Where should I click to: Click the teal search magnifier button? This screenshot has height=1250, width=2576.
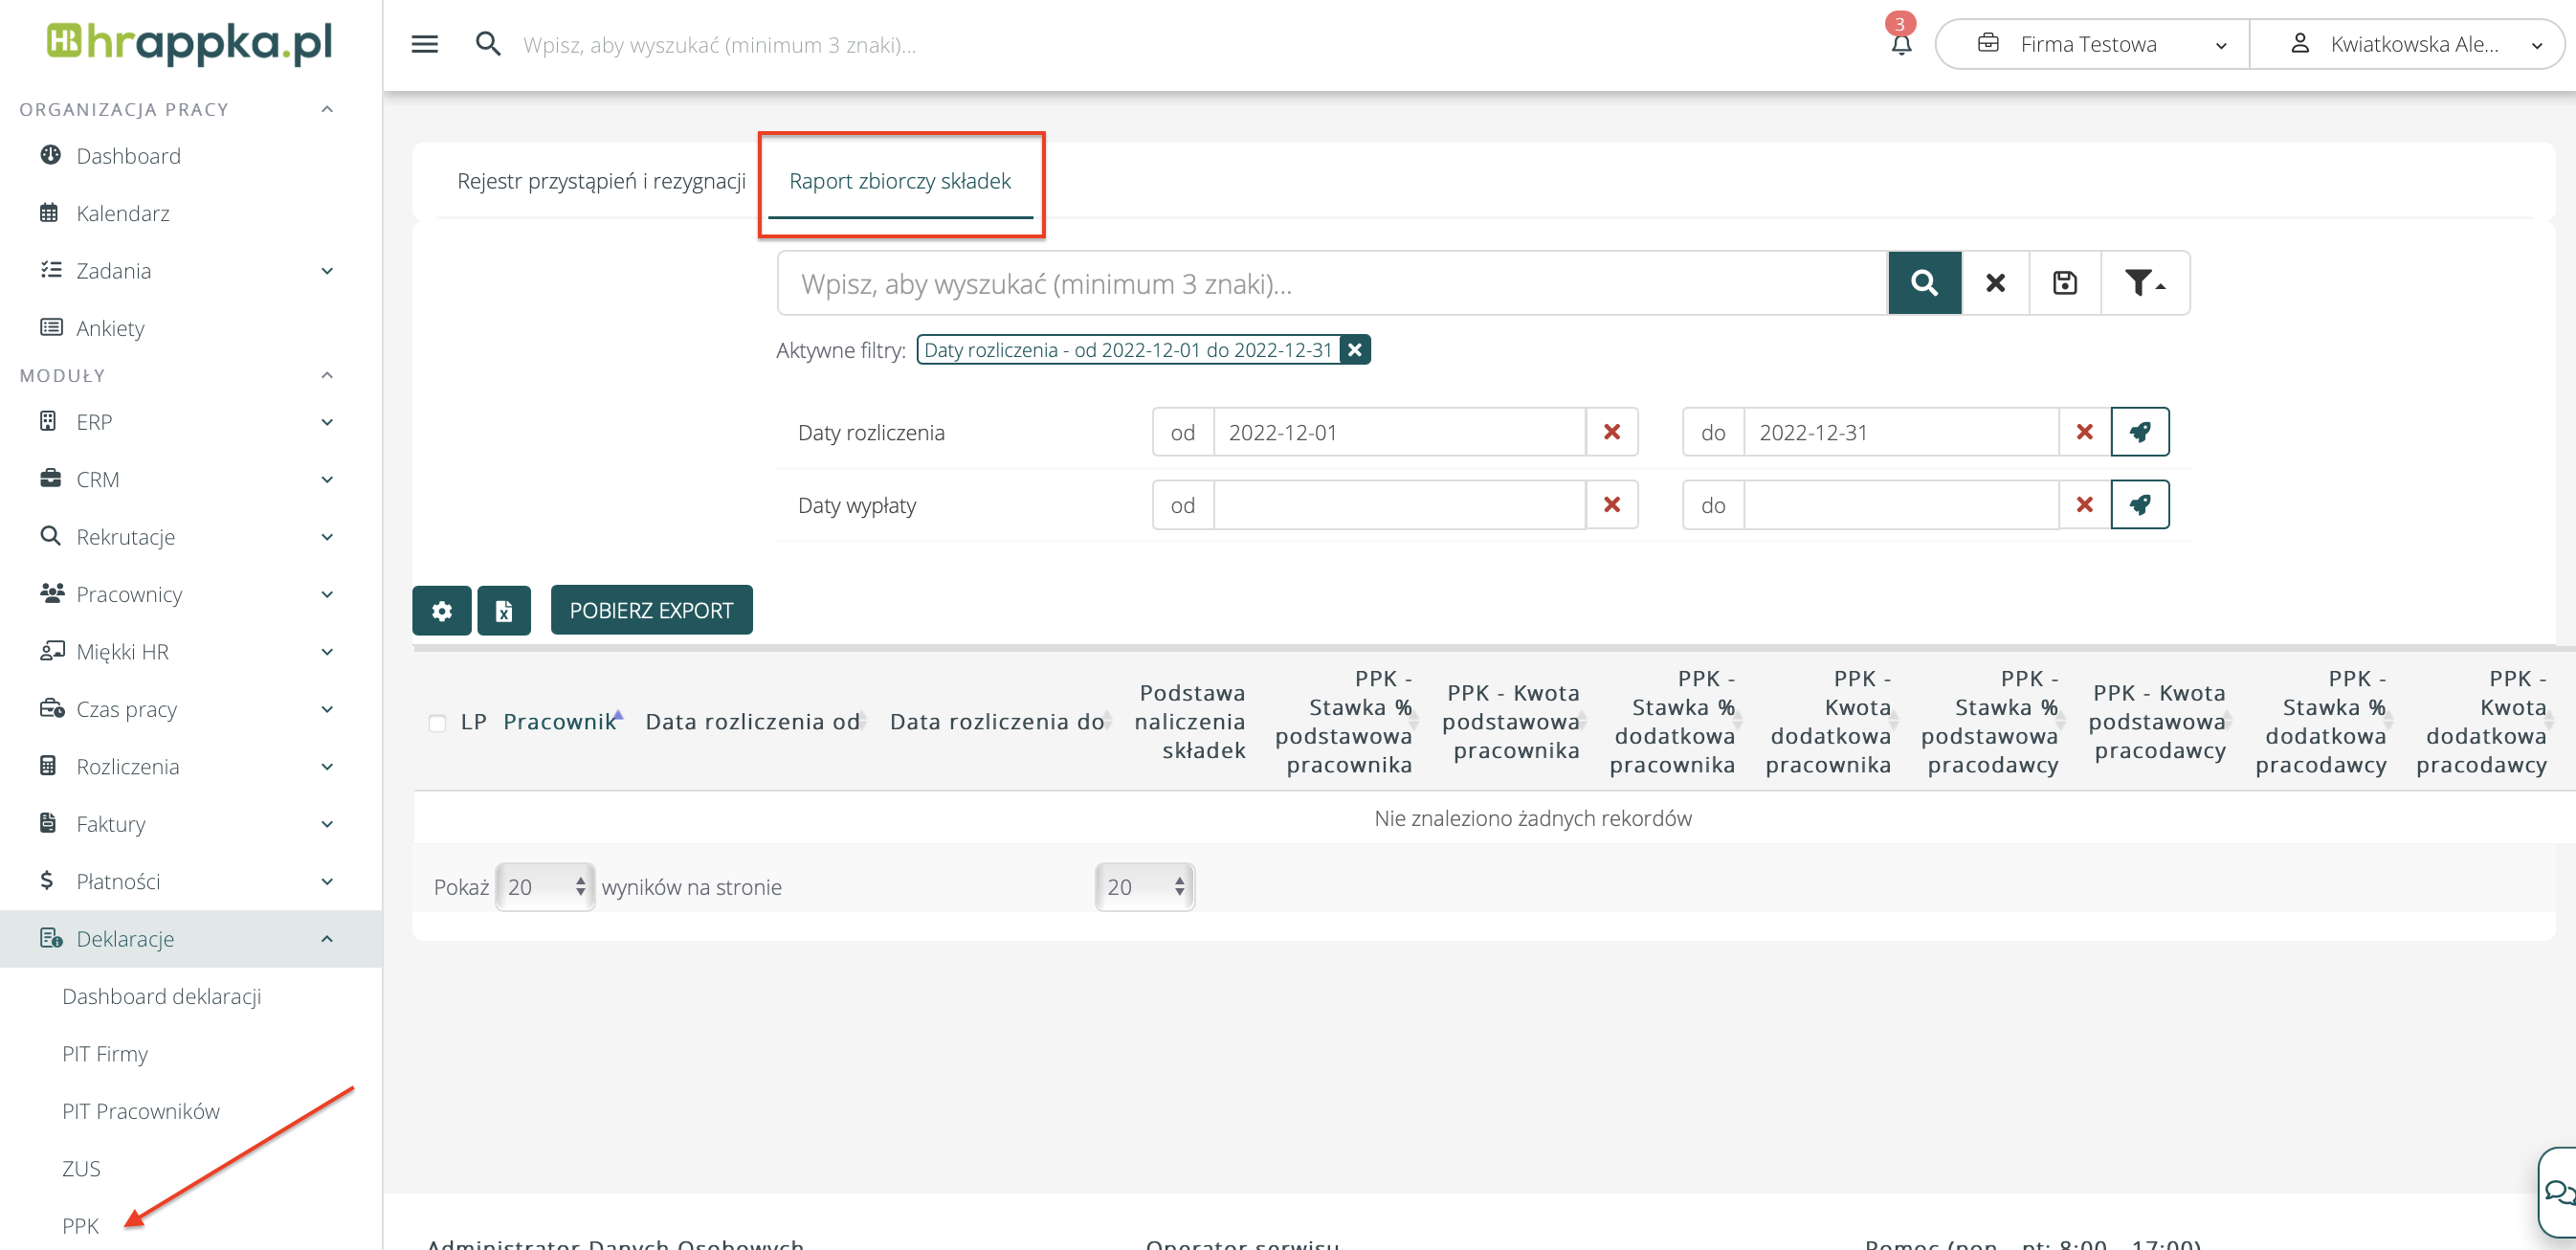click(x=1924, y=283)
